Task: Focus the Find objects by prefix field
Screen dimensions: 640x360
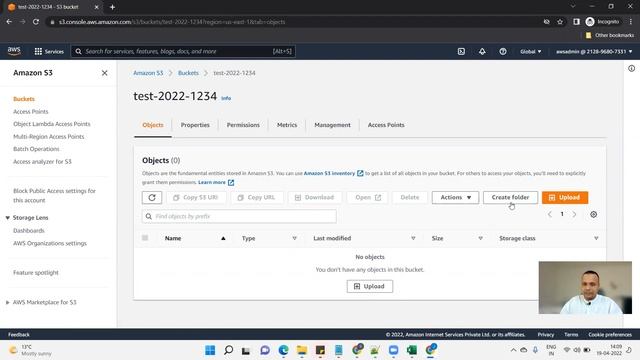Action: [x=239, y=216]
